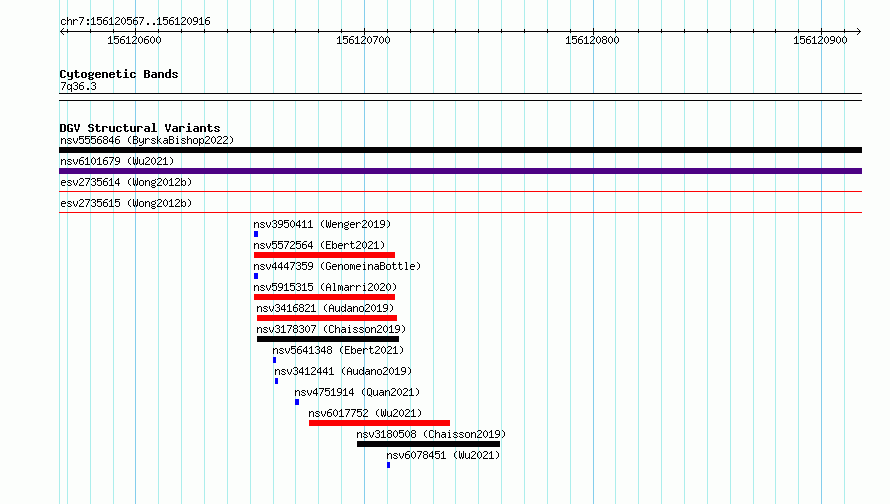Open variant nsv5572564 (Ebert2021) label
Viewport: 890px width, 504px height.
tap(320, 245)
